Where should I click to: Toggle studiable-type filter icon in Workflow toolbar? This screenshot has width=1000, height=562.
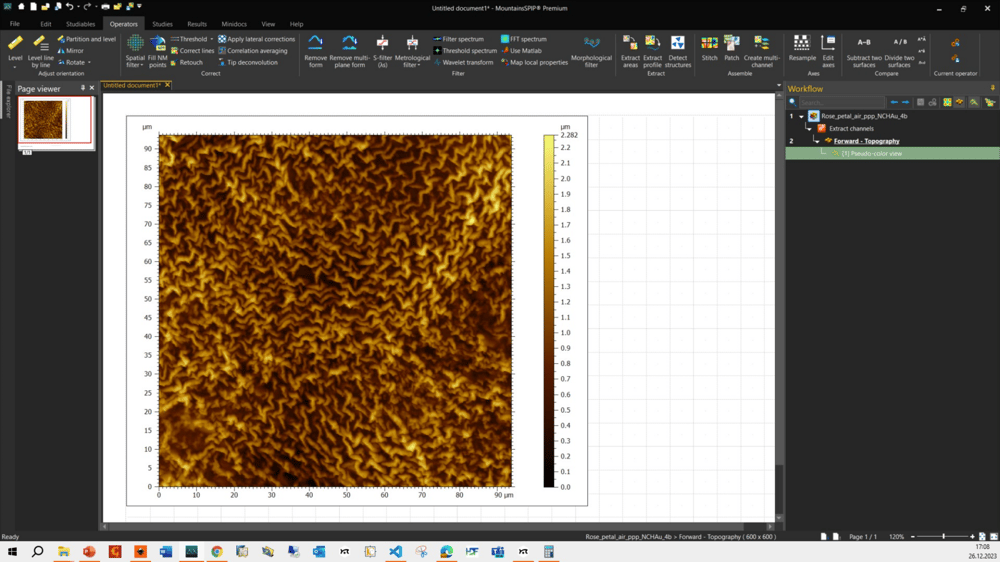[x=947, y=102]
